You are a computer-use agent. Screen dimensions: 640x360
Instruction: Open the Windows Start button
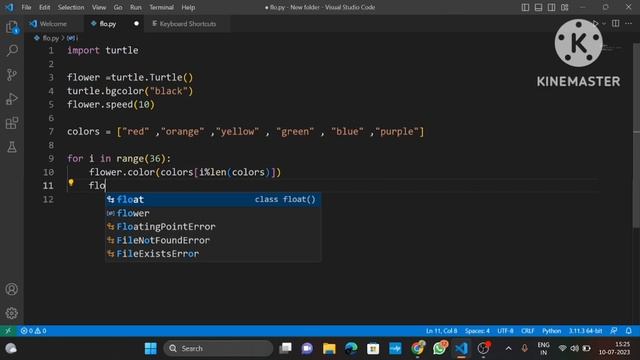pos(151,349)
